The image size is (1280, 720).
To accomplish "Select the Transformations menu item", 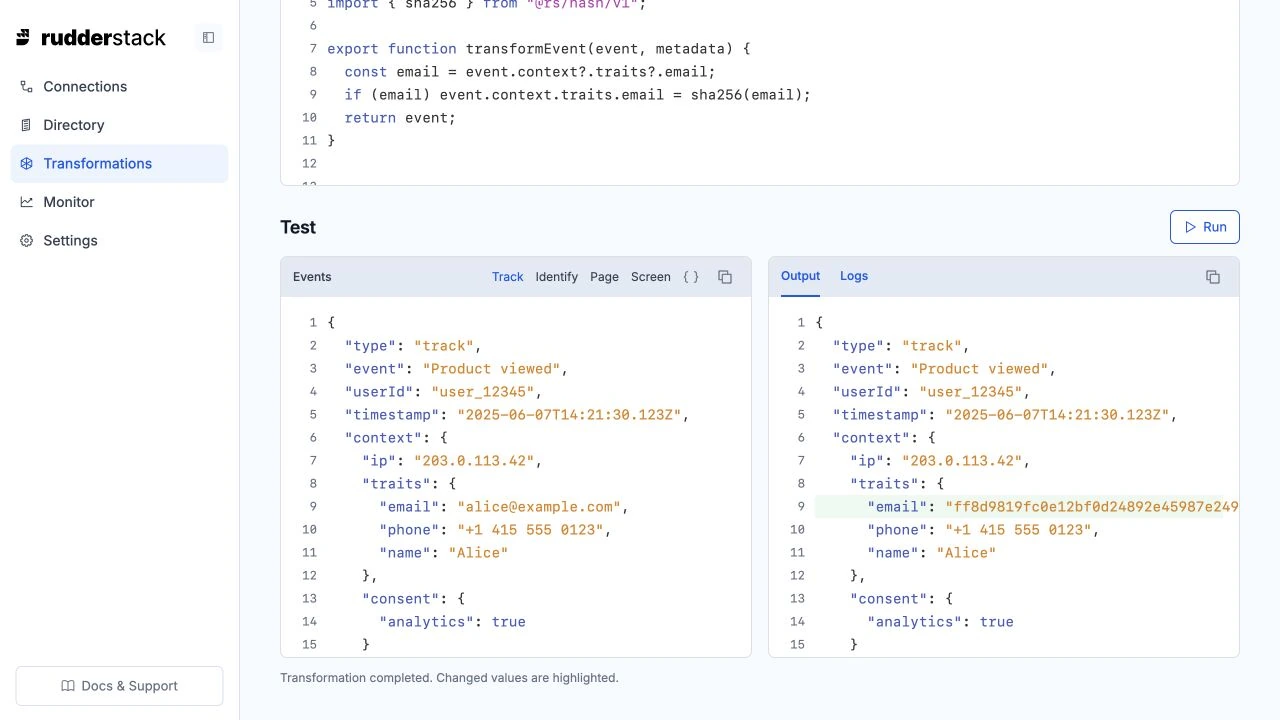I will tap(120, 164).
